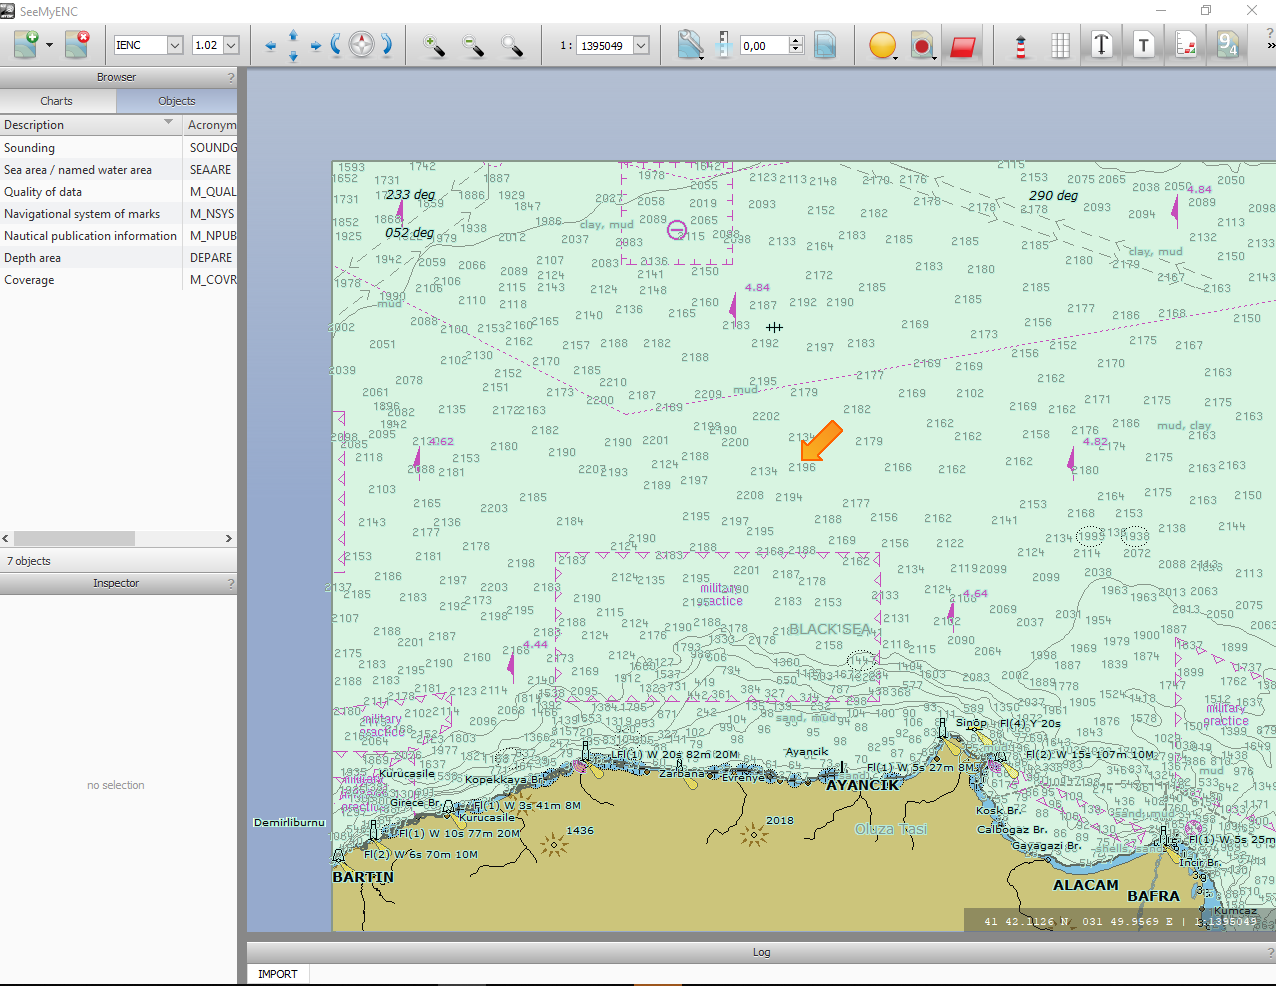This screenshot has width=1276, height=986.
Task: Open the IMPORT log tab
Action: pyautogui.click(x=278, y=974)
